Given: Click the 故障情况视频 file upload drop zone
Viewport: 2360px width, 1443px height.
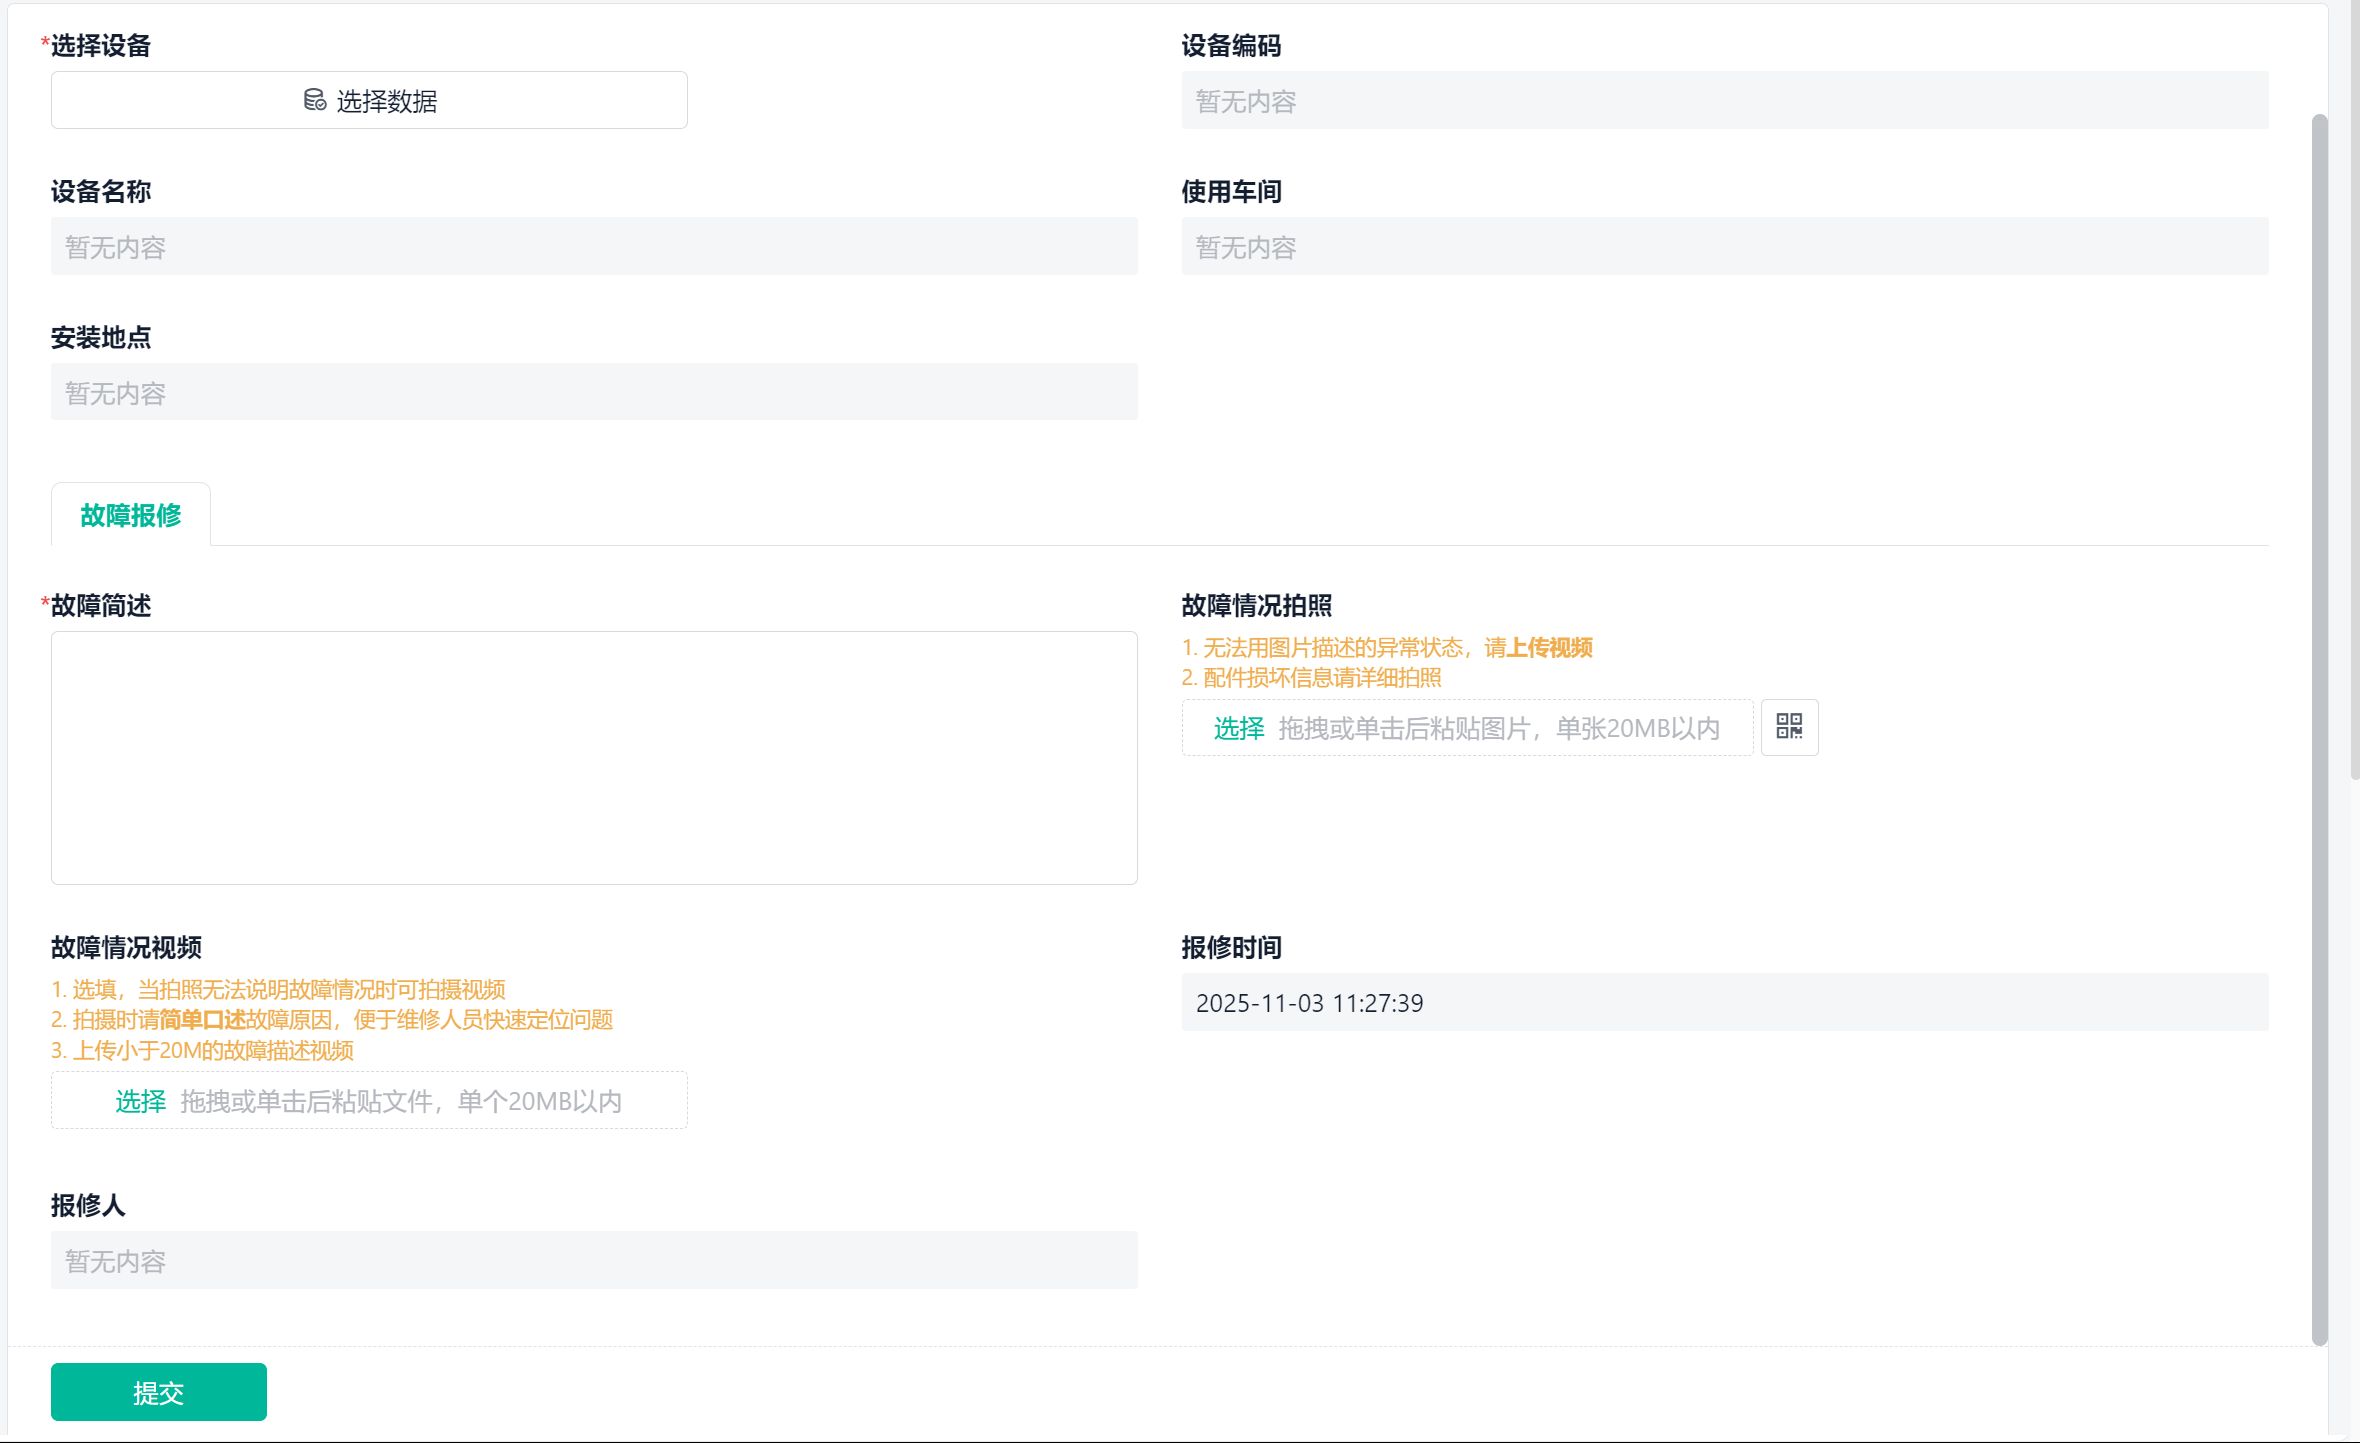Looking at the screenshot, I should [x=400, y=1101].
